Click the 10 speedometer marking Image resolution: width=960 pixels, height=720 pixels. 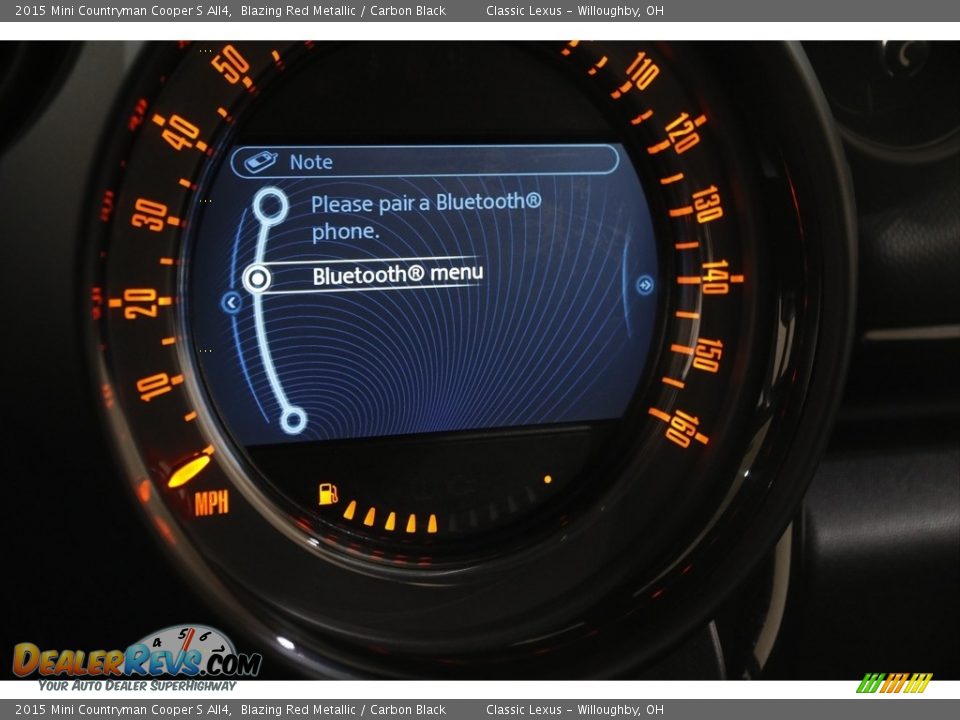click(153, 387)
